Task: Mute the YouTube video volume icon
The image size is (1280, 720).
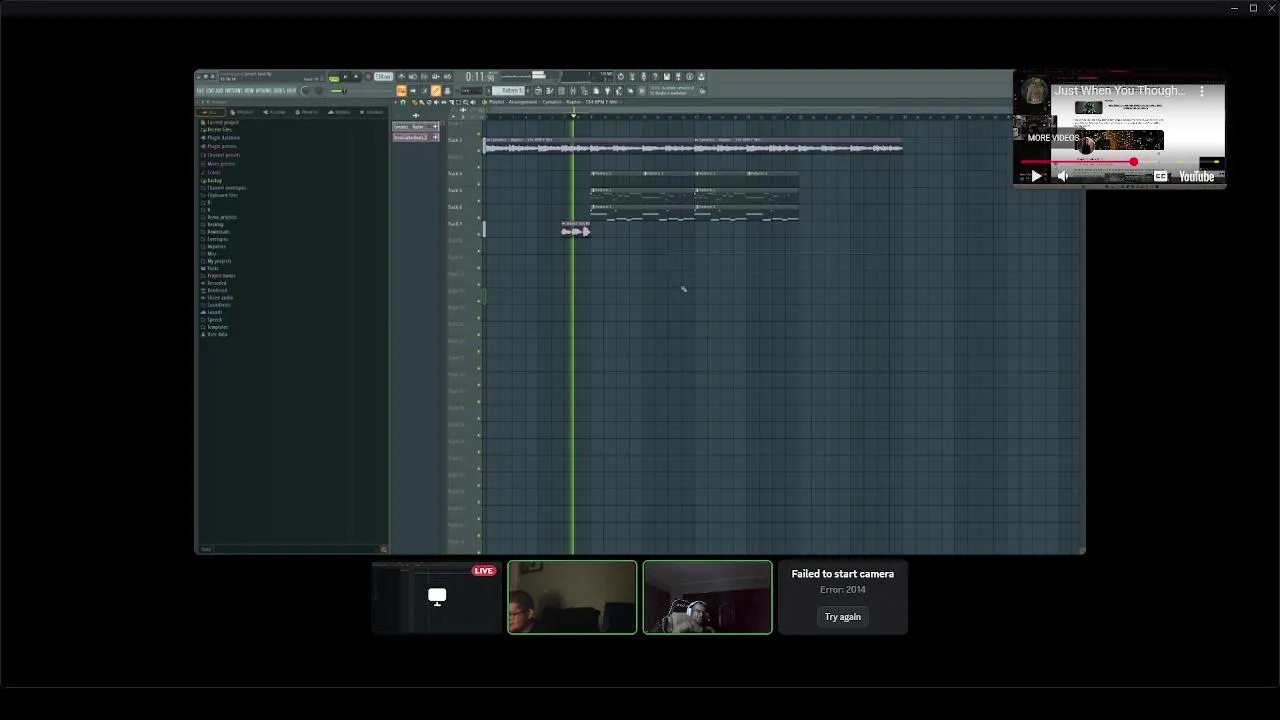Action: [x=1063, y=176]
